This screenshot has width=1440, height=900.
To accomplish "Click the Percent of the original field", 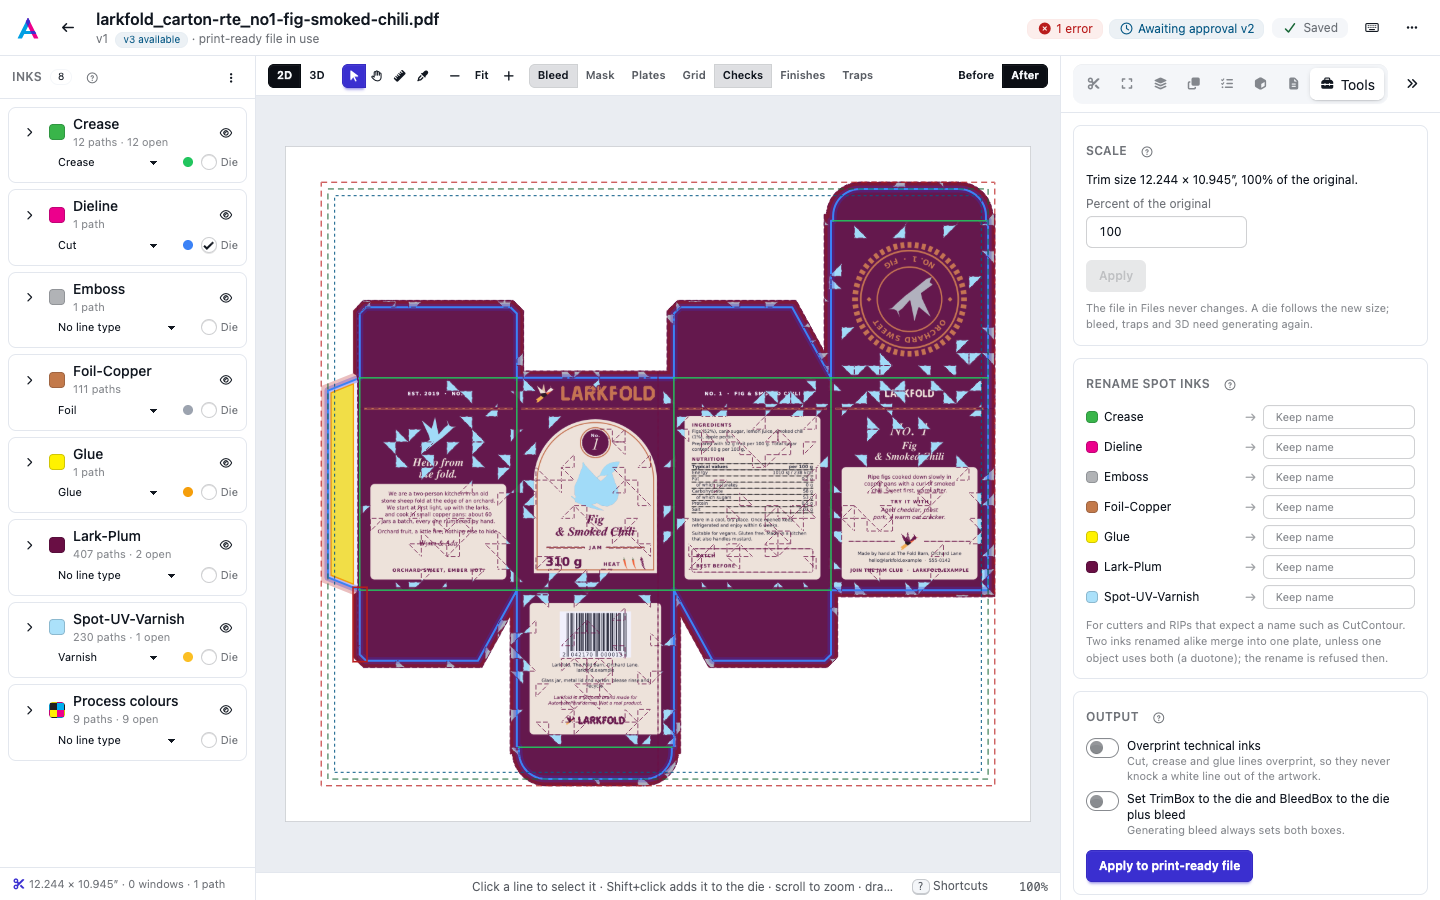I will click(1166, 232).
